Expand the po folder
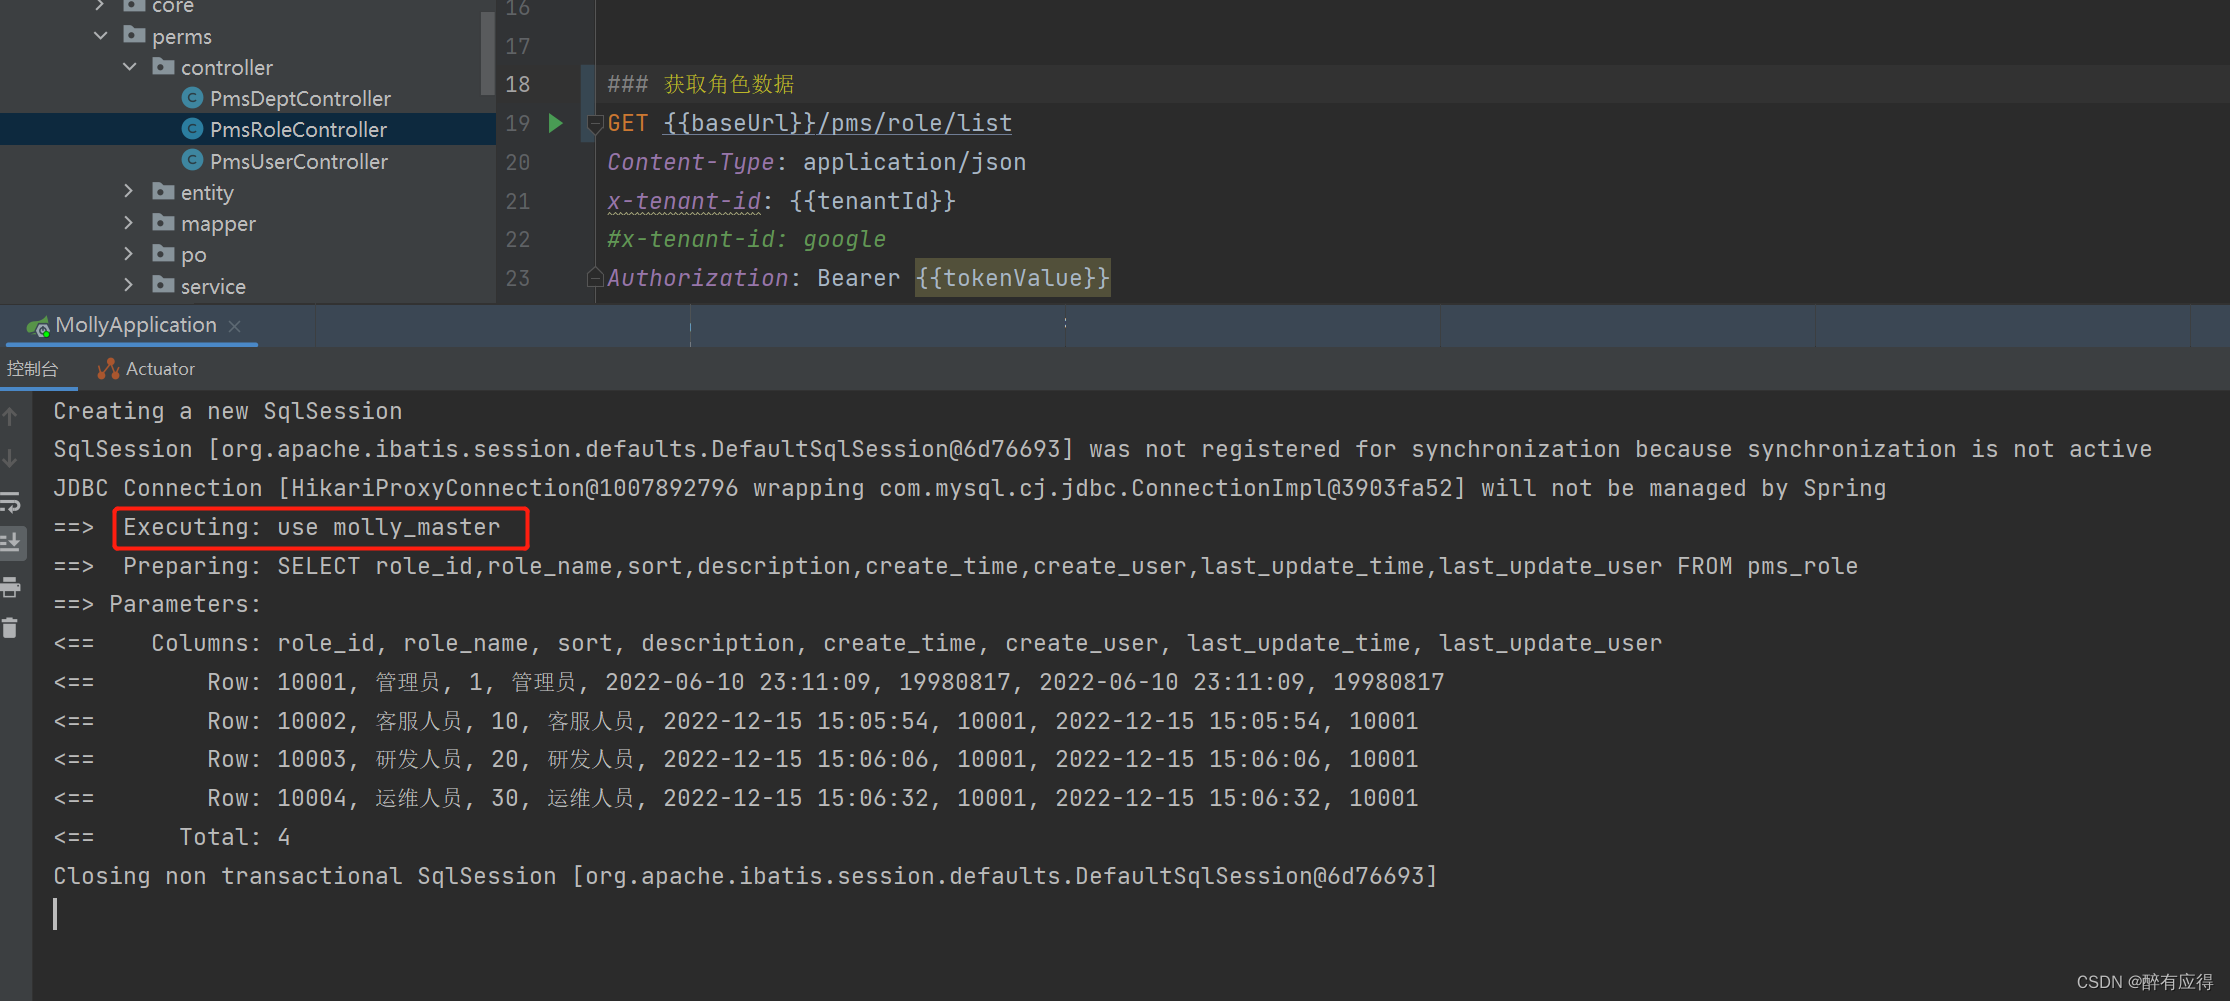2230x1001 pixels. [128, 254]
